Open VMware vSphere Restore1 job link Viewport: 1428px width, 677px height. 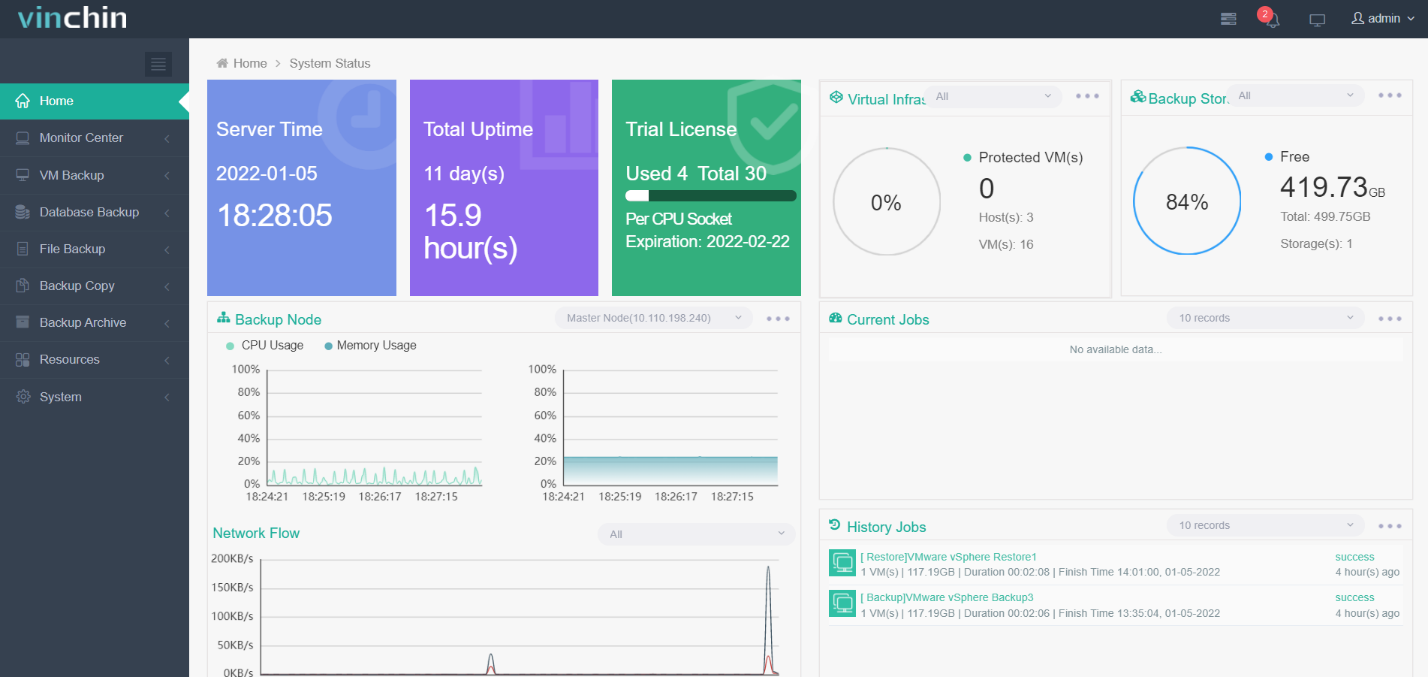point(948,557)
